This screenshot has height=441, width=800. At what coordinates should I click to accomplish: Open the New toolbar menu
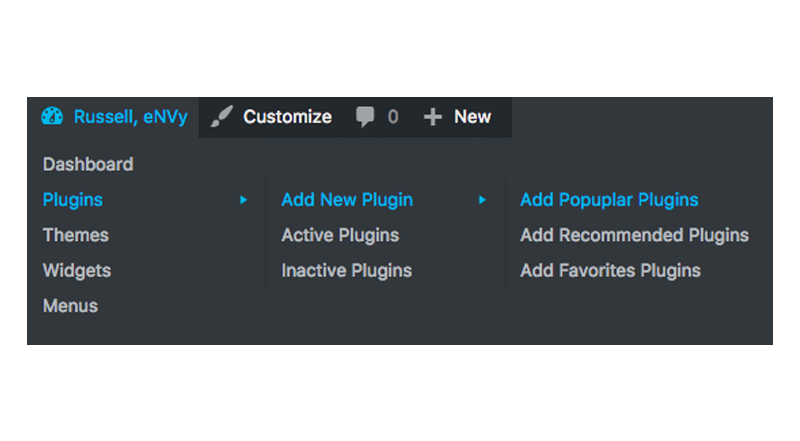tap(472, 117)
